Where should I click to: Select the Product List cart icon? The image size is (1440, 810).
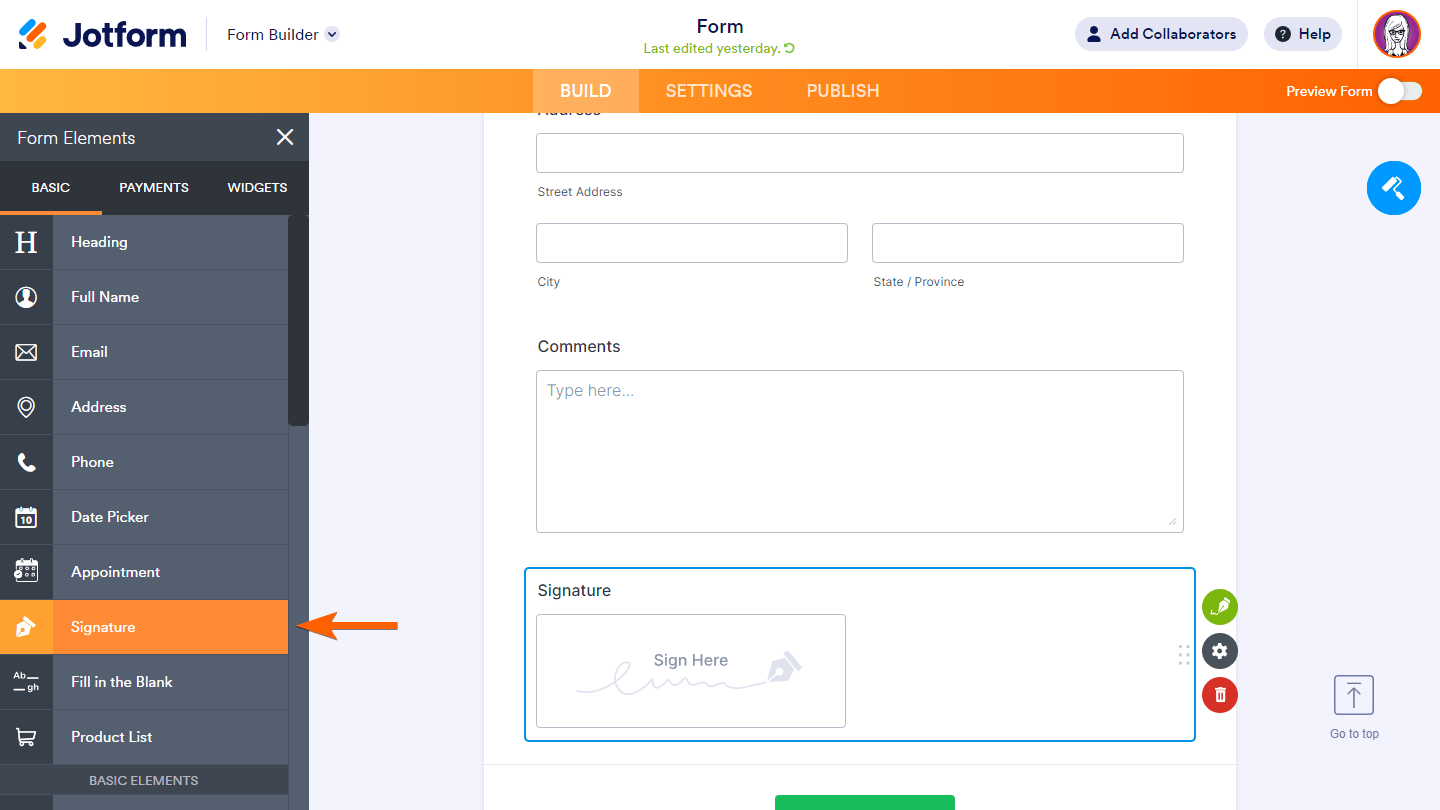(x=26, y=737)
